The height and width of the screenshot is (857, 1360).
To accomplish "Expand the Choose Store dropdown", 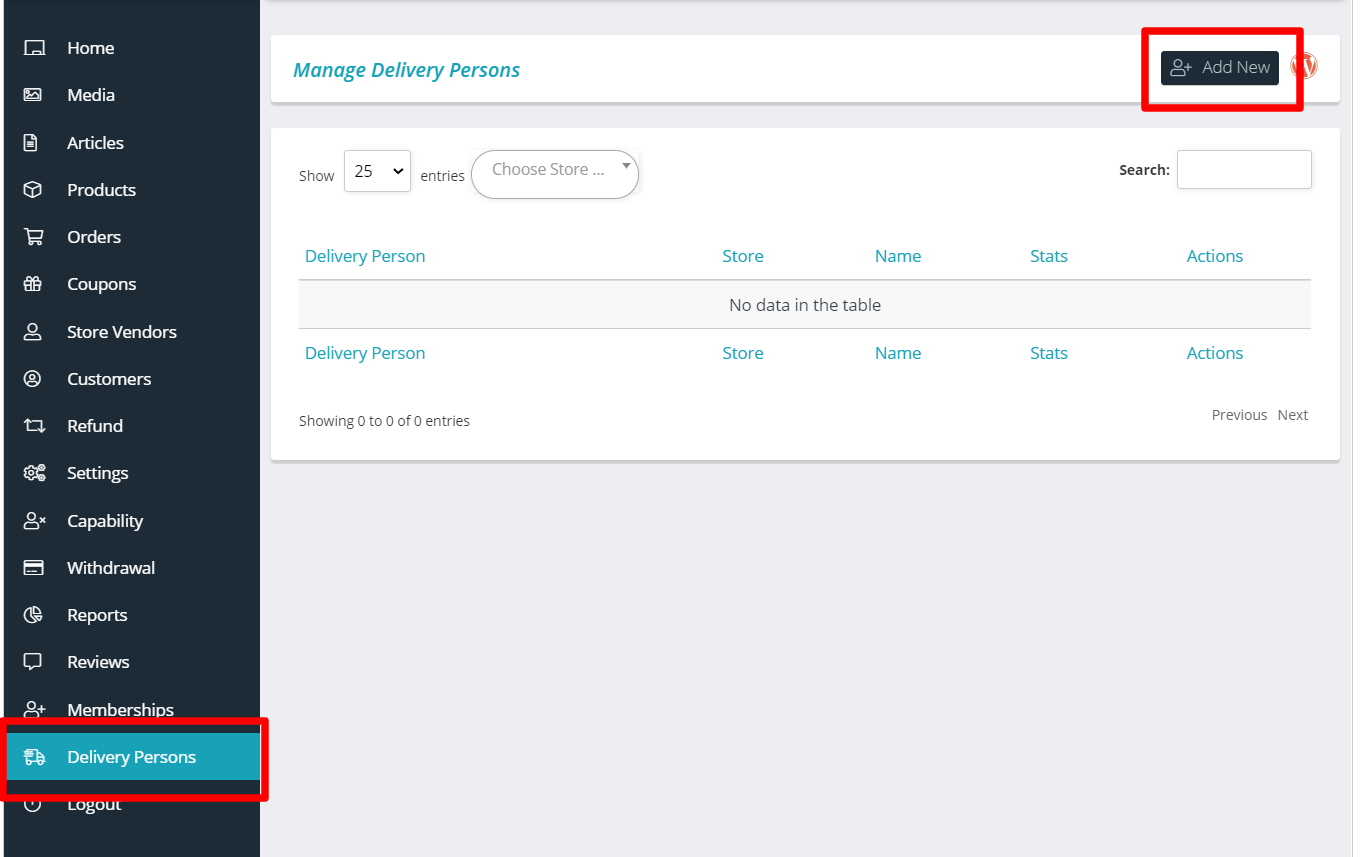I will coord(555,174).
